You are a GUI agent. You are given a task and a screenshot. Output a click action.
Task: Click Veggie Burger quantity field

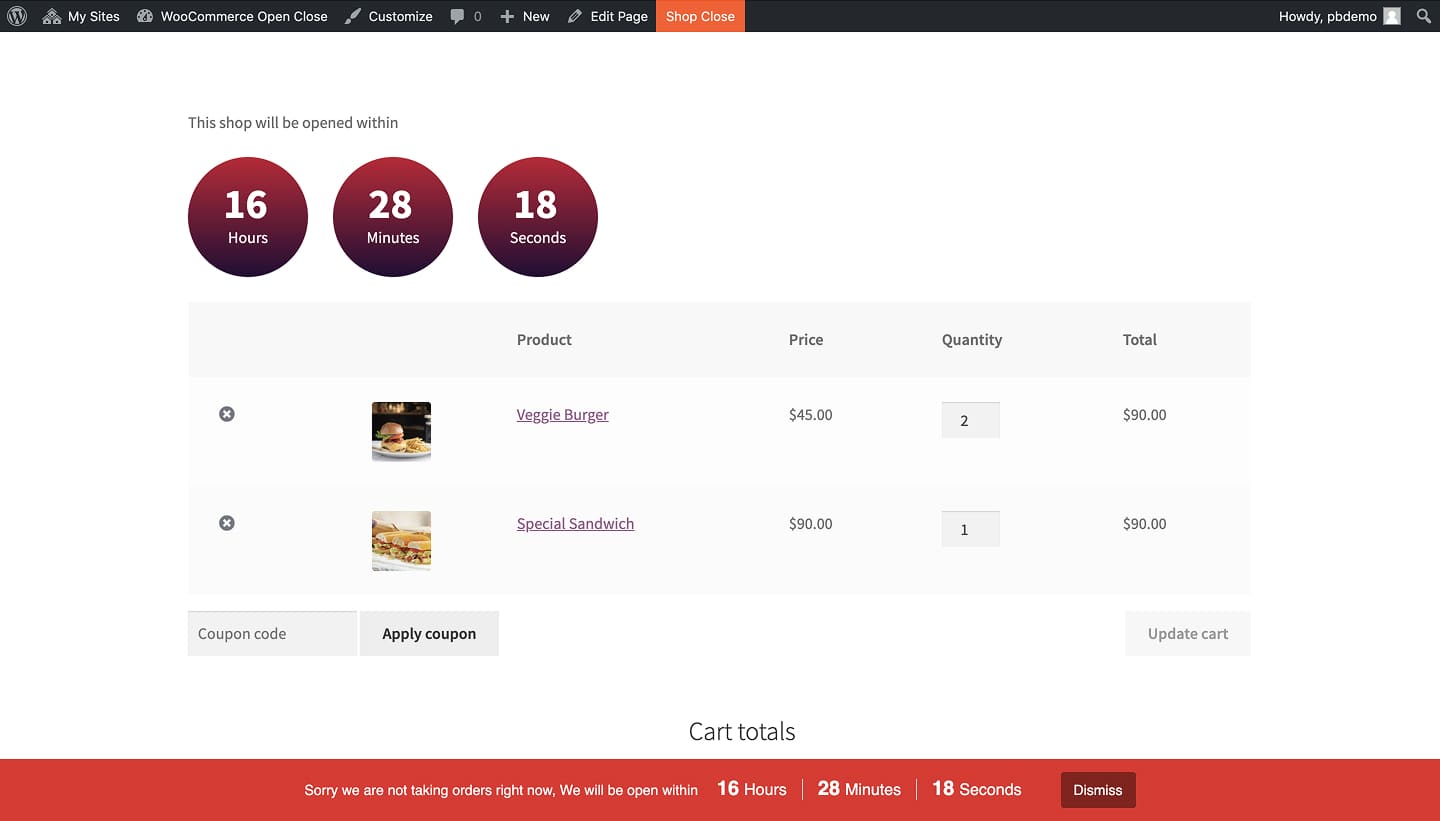pyautogui.click(x=971, y=420)
